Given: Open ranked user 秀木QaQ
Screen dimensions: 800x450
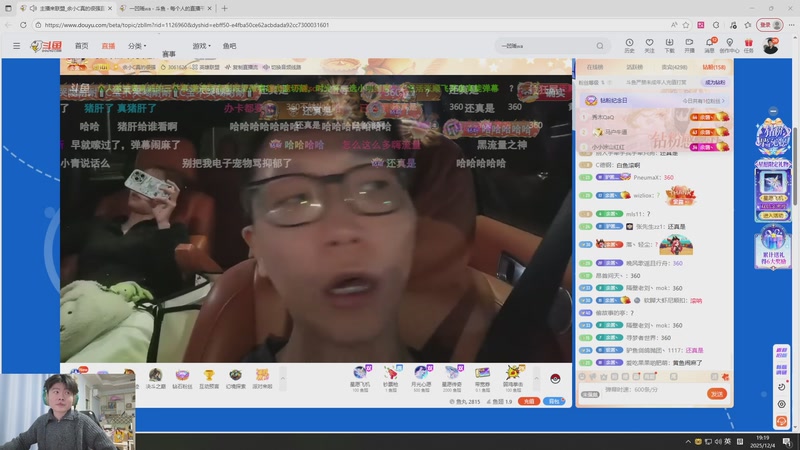Looking at the screenshot, I should coord(603,117).
